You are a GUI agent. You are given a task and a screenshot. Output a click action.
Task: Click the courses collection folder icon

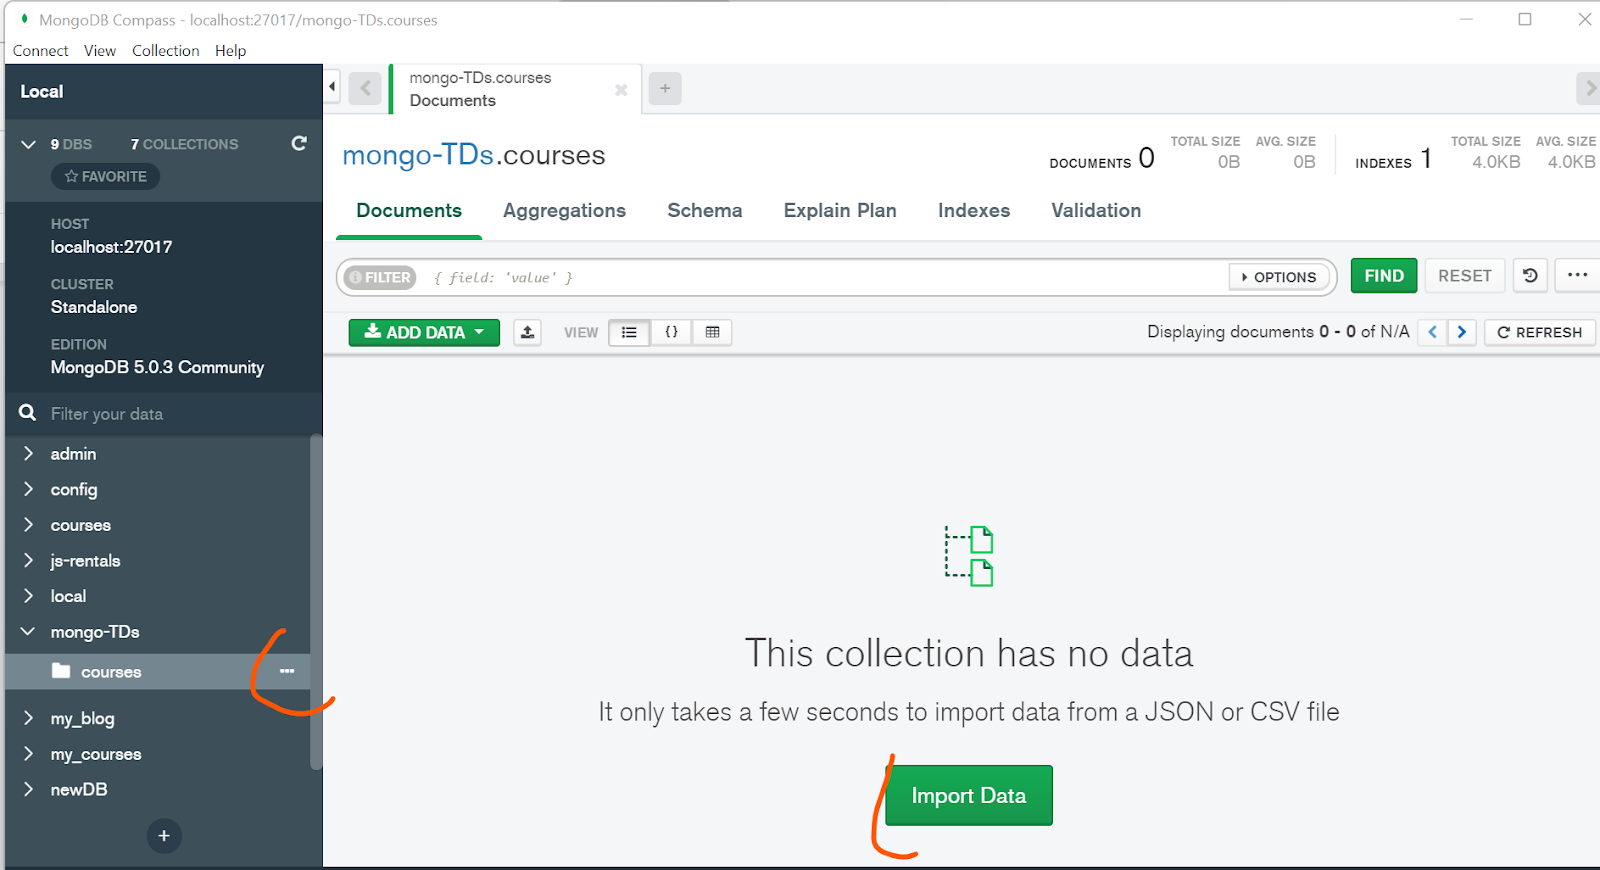click(61, 670)
